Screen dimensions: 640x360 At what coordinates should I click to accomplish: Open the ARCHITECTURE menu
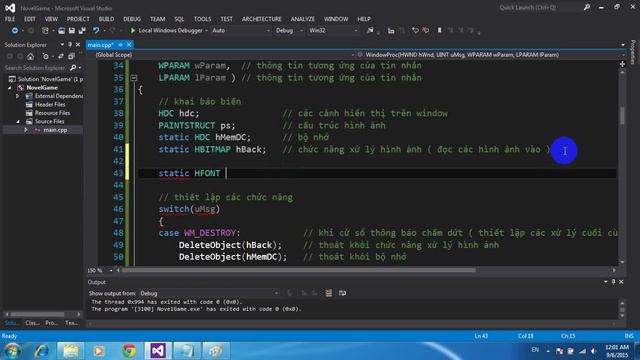(262, 19)
